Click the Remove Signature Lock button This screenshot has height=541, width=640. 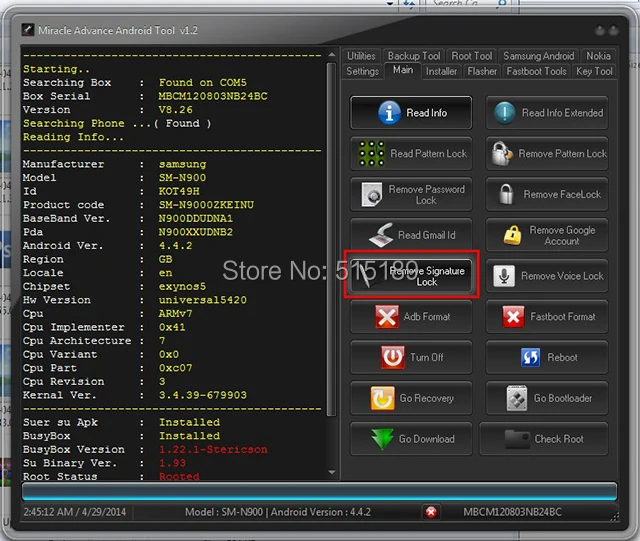411,276
